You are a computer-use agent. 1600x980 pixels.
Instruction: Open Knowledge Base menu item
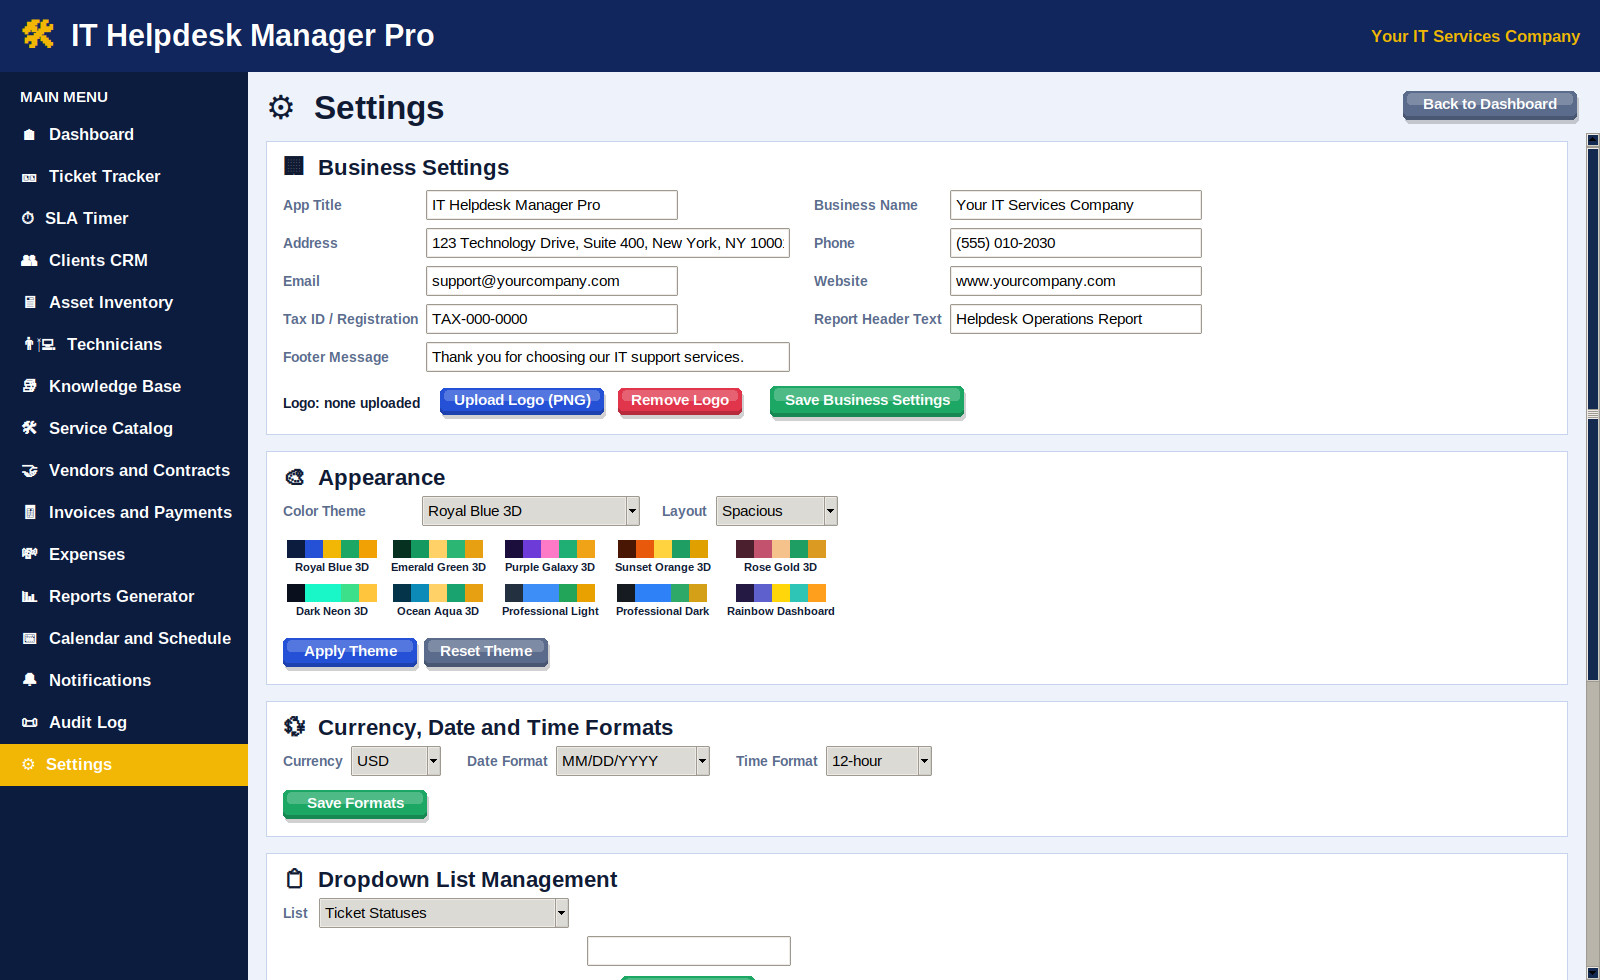[124, 386]
